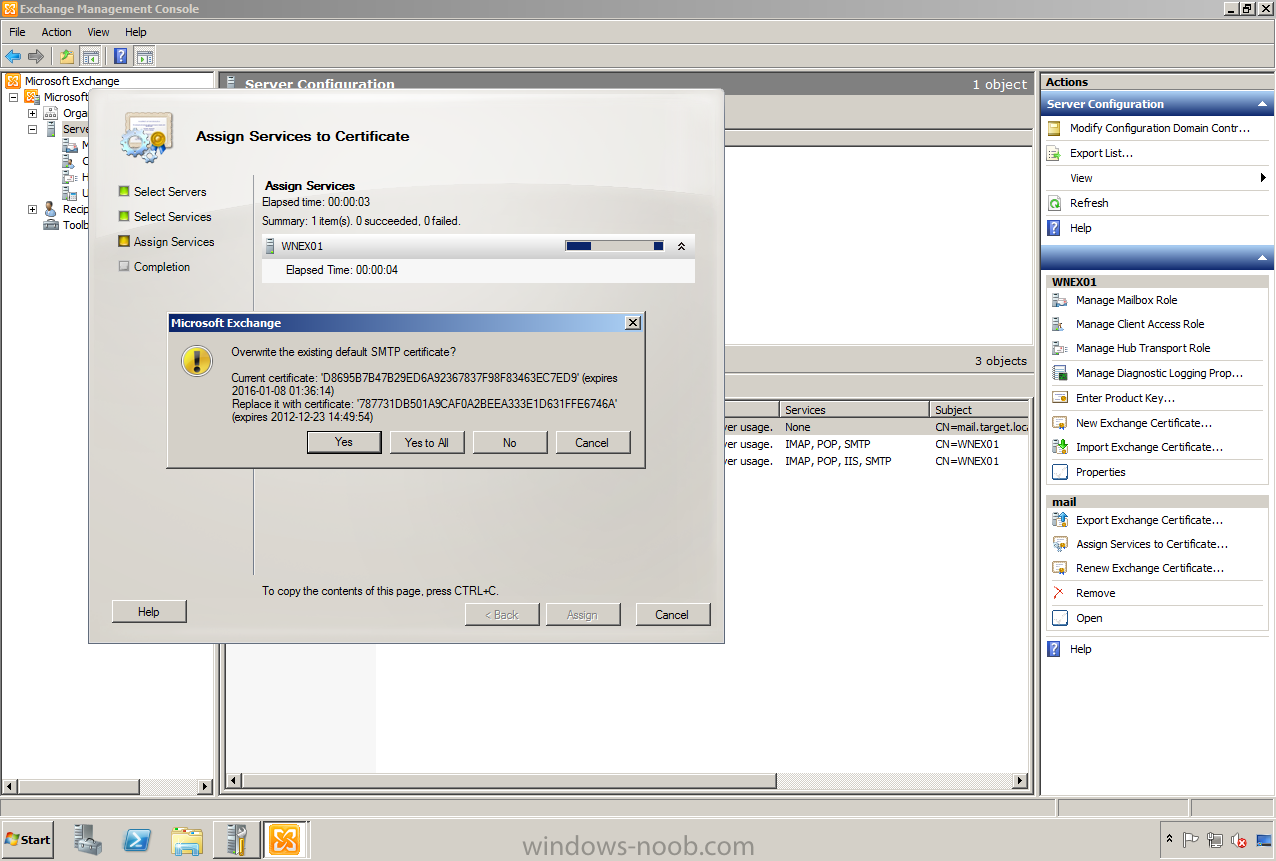
Task: Expand the Organization Configuration tree node
Action: click(32, 113)
